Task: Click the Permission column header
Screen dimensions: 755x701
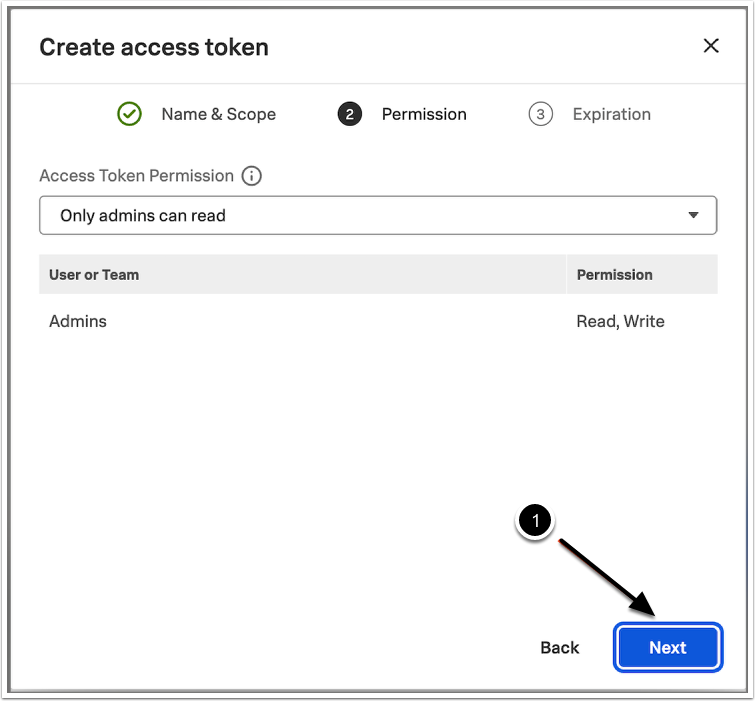Action: tap(614, 274)
